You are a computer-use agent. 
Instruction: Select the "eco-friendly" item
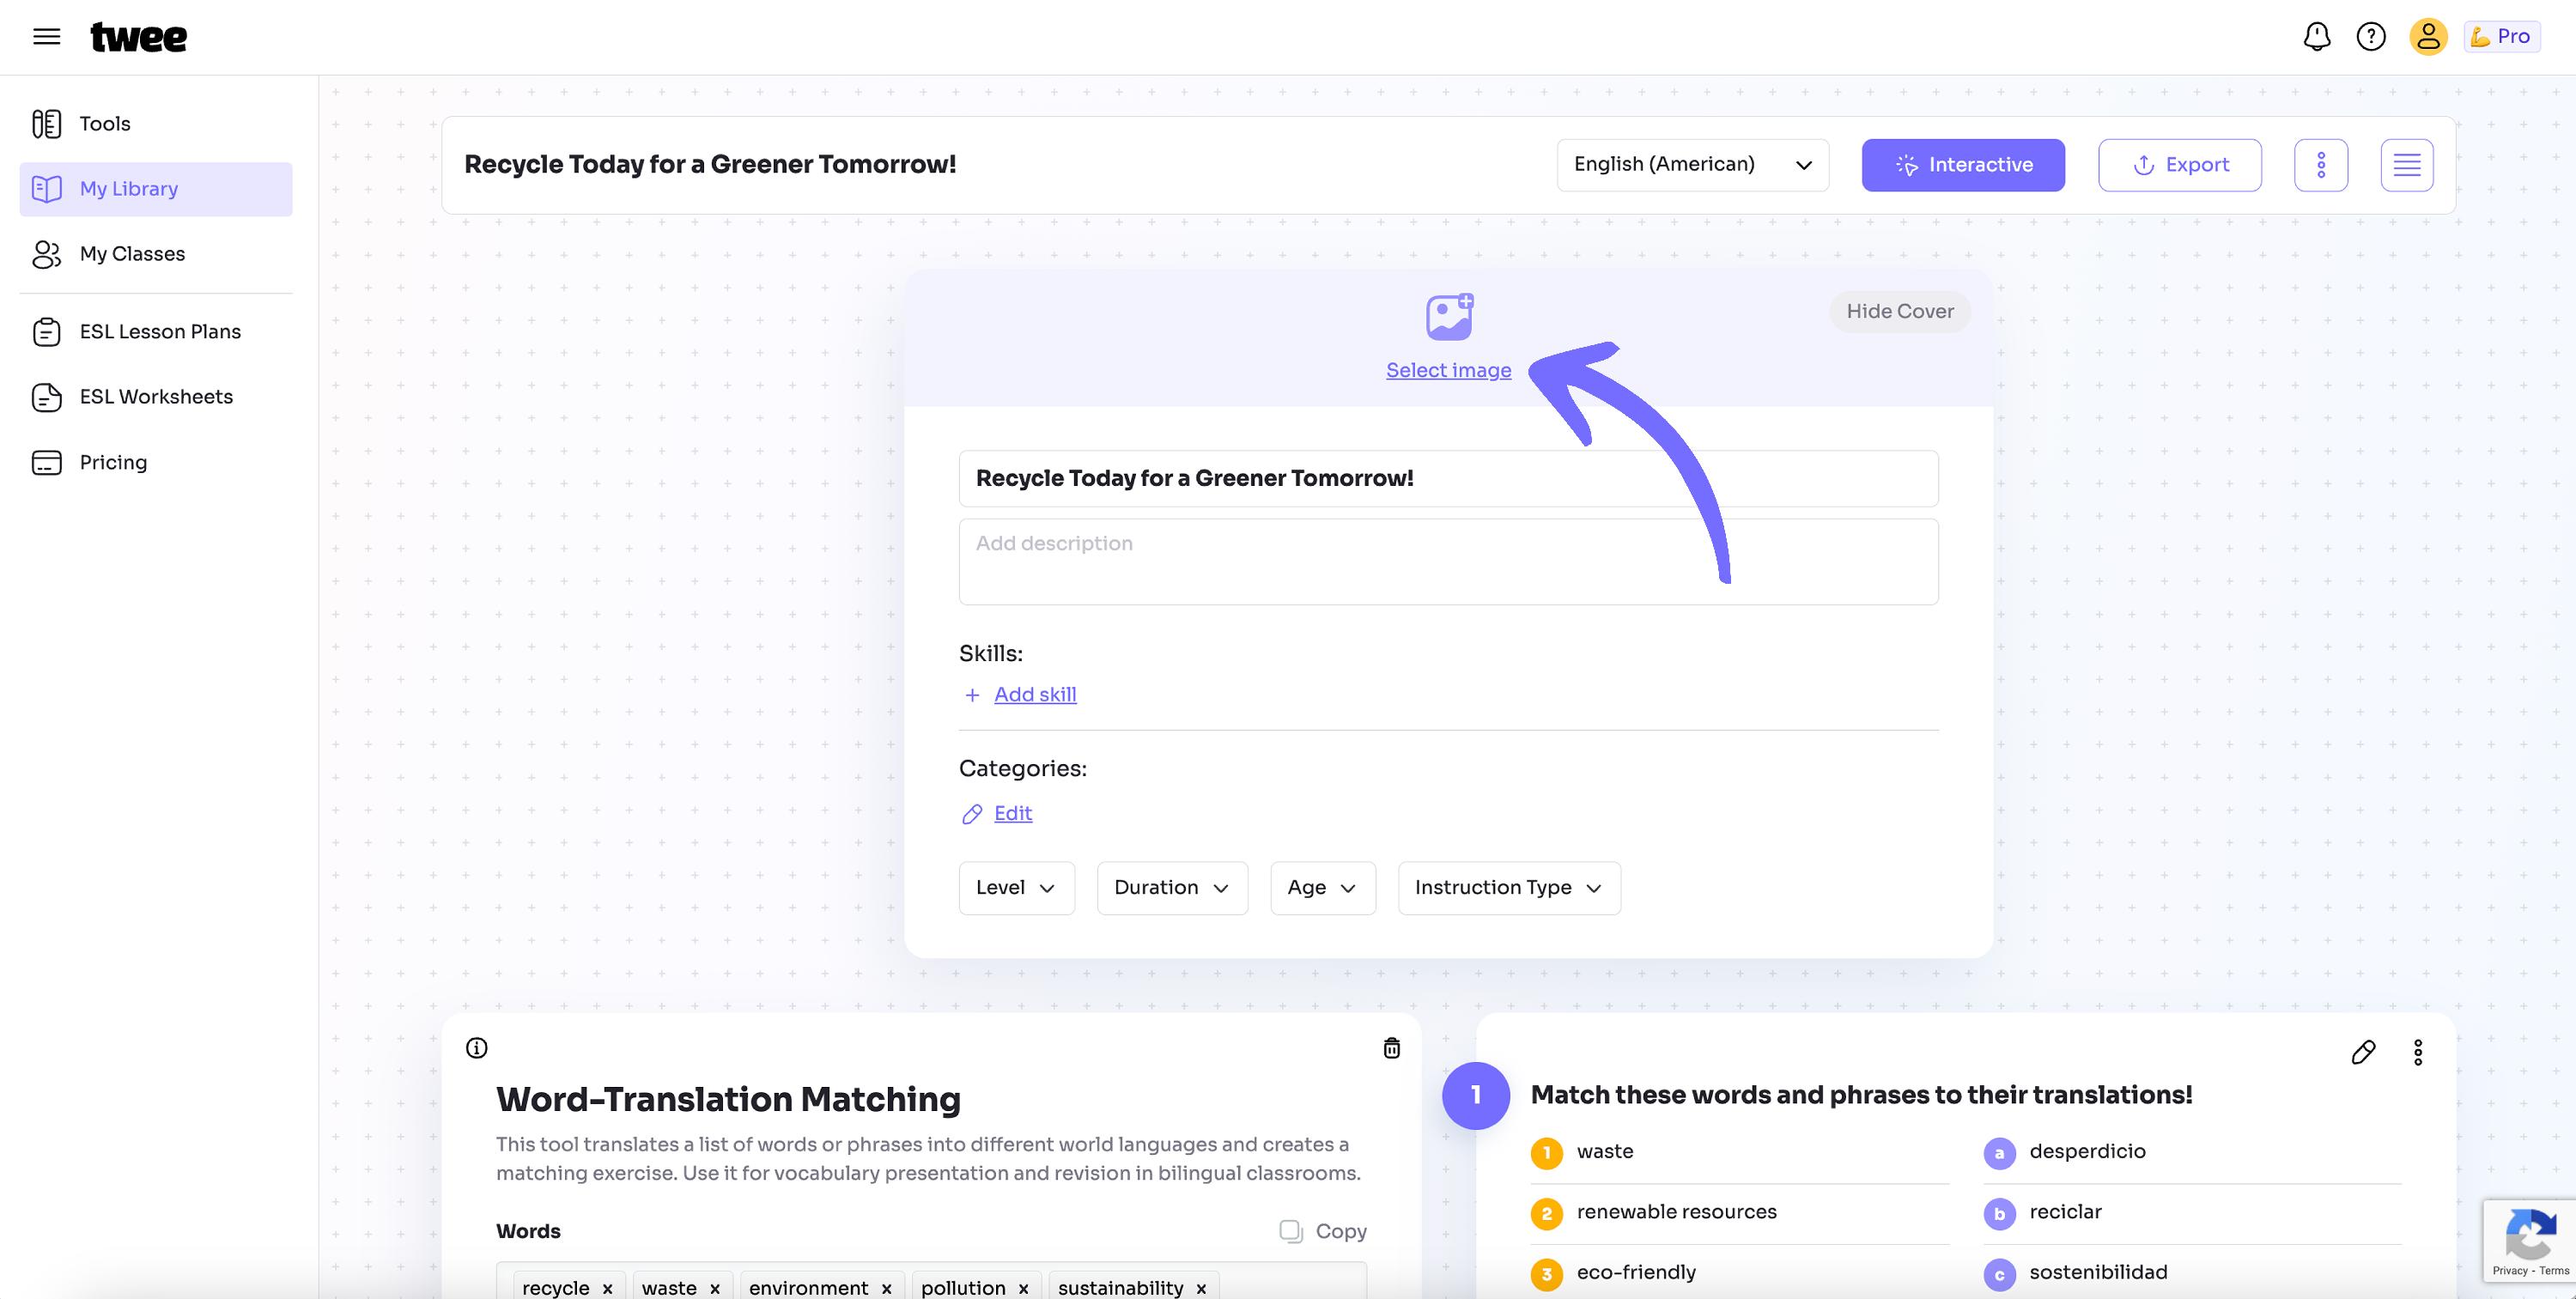pos(1636,1273)
